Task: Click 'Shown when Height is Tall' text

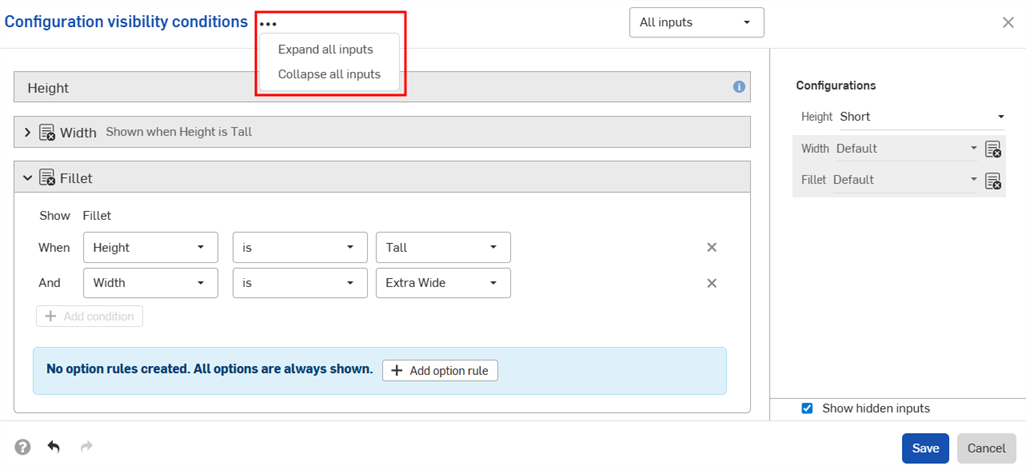Action: click(x=179, y=132)
